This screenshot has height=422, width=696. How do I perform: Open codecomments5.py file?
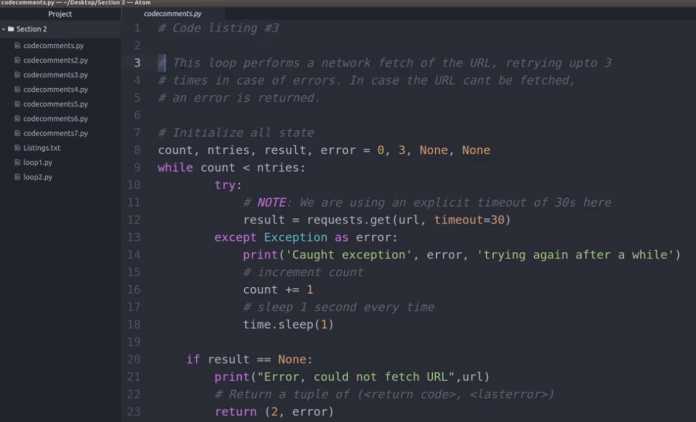tap(55, 104)
